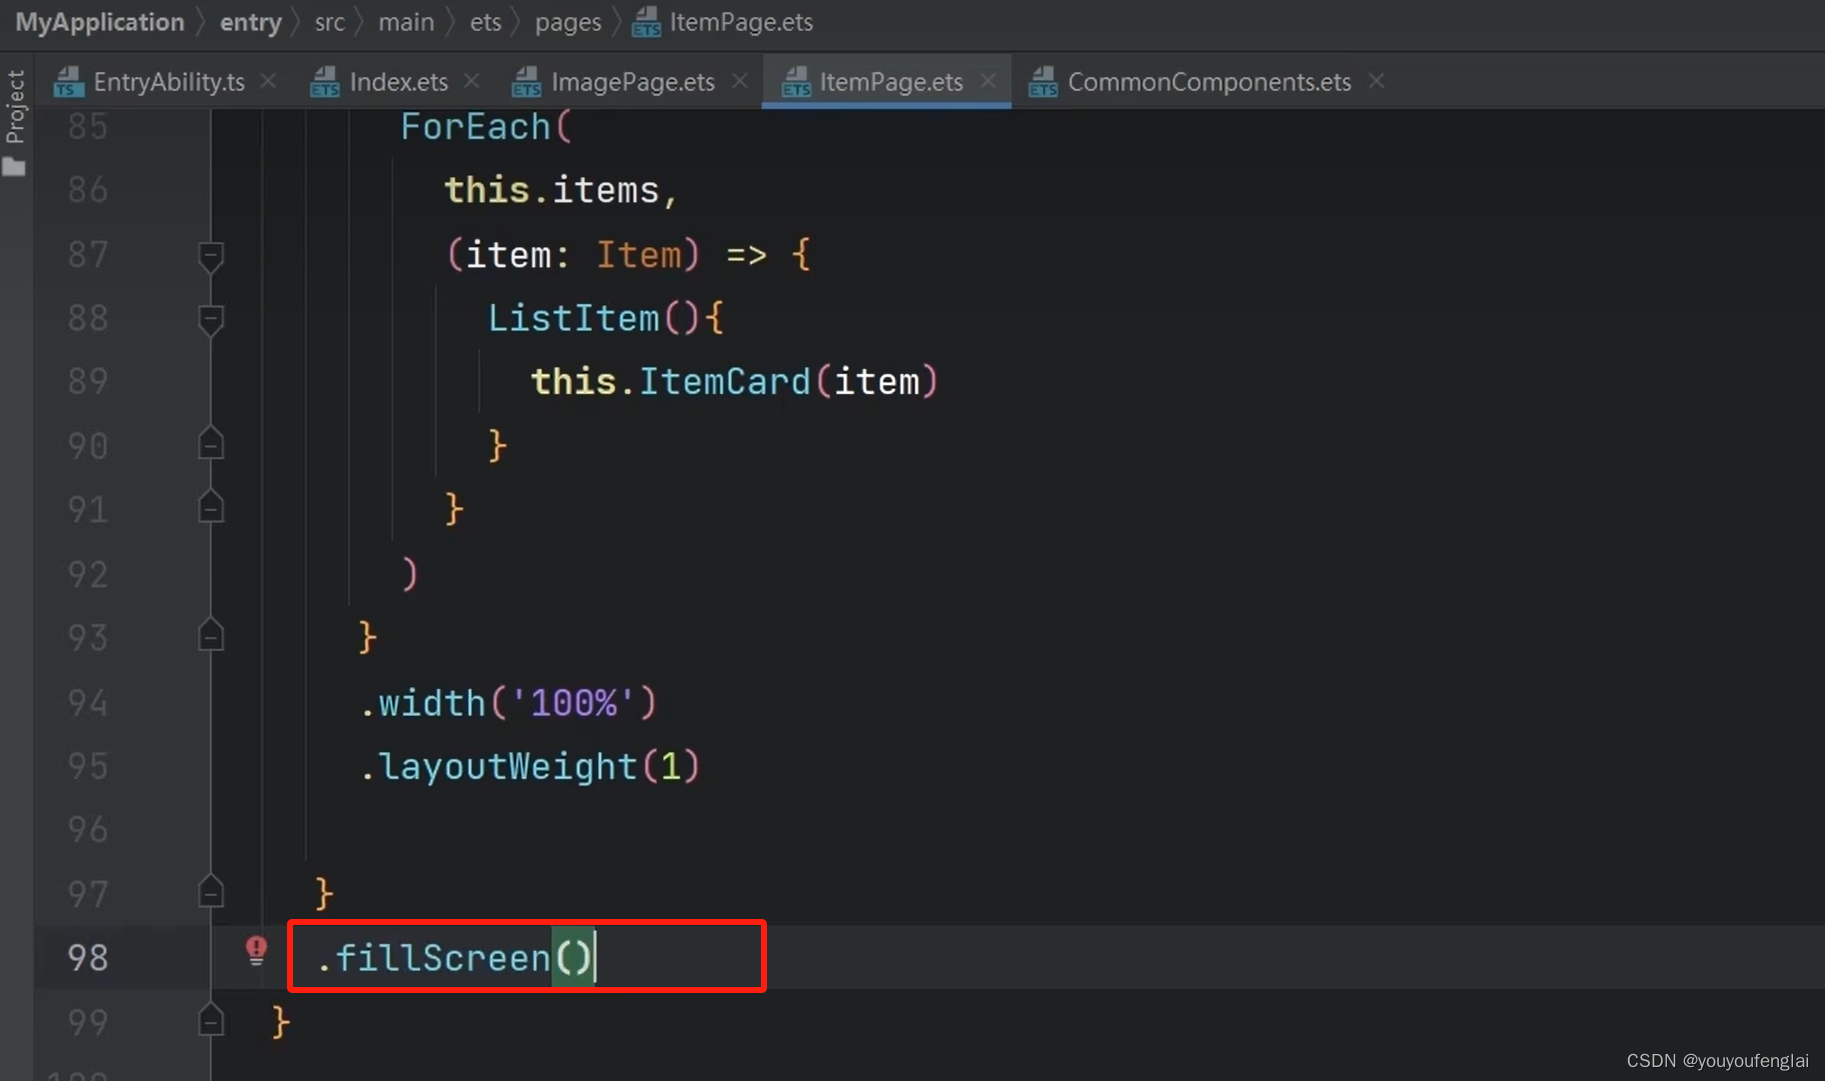Click the error bulb icon on line 98

[x=256, y=950]
